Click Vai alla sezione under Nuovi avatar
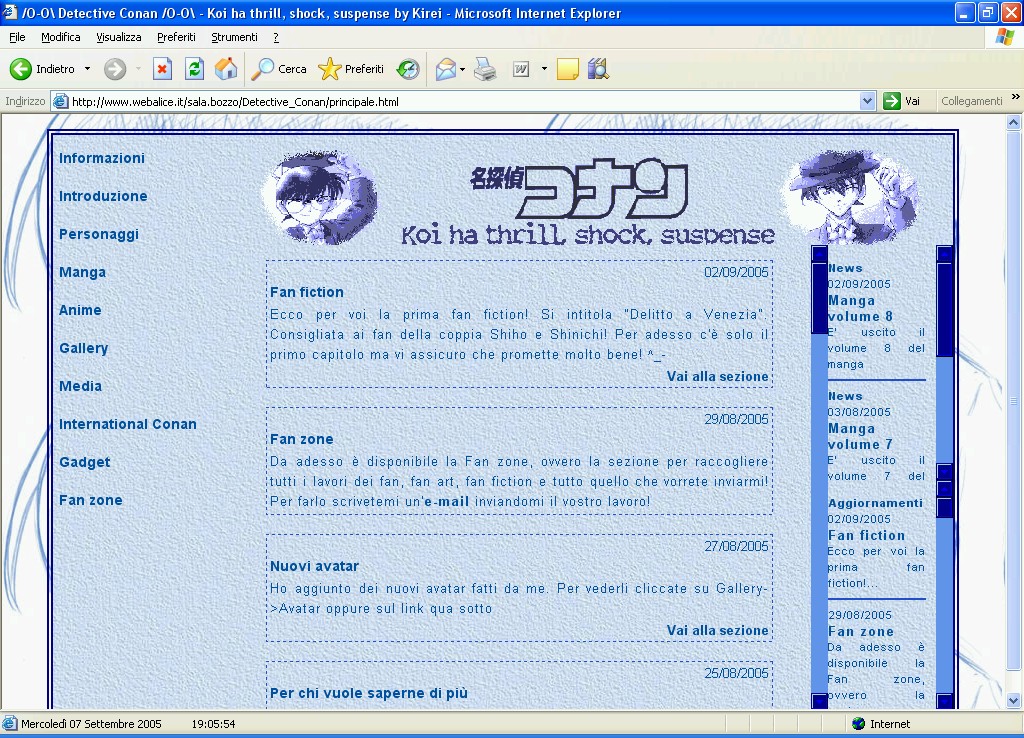This screenshot has height=738, width=1024. pos(718,630)
